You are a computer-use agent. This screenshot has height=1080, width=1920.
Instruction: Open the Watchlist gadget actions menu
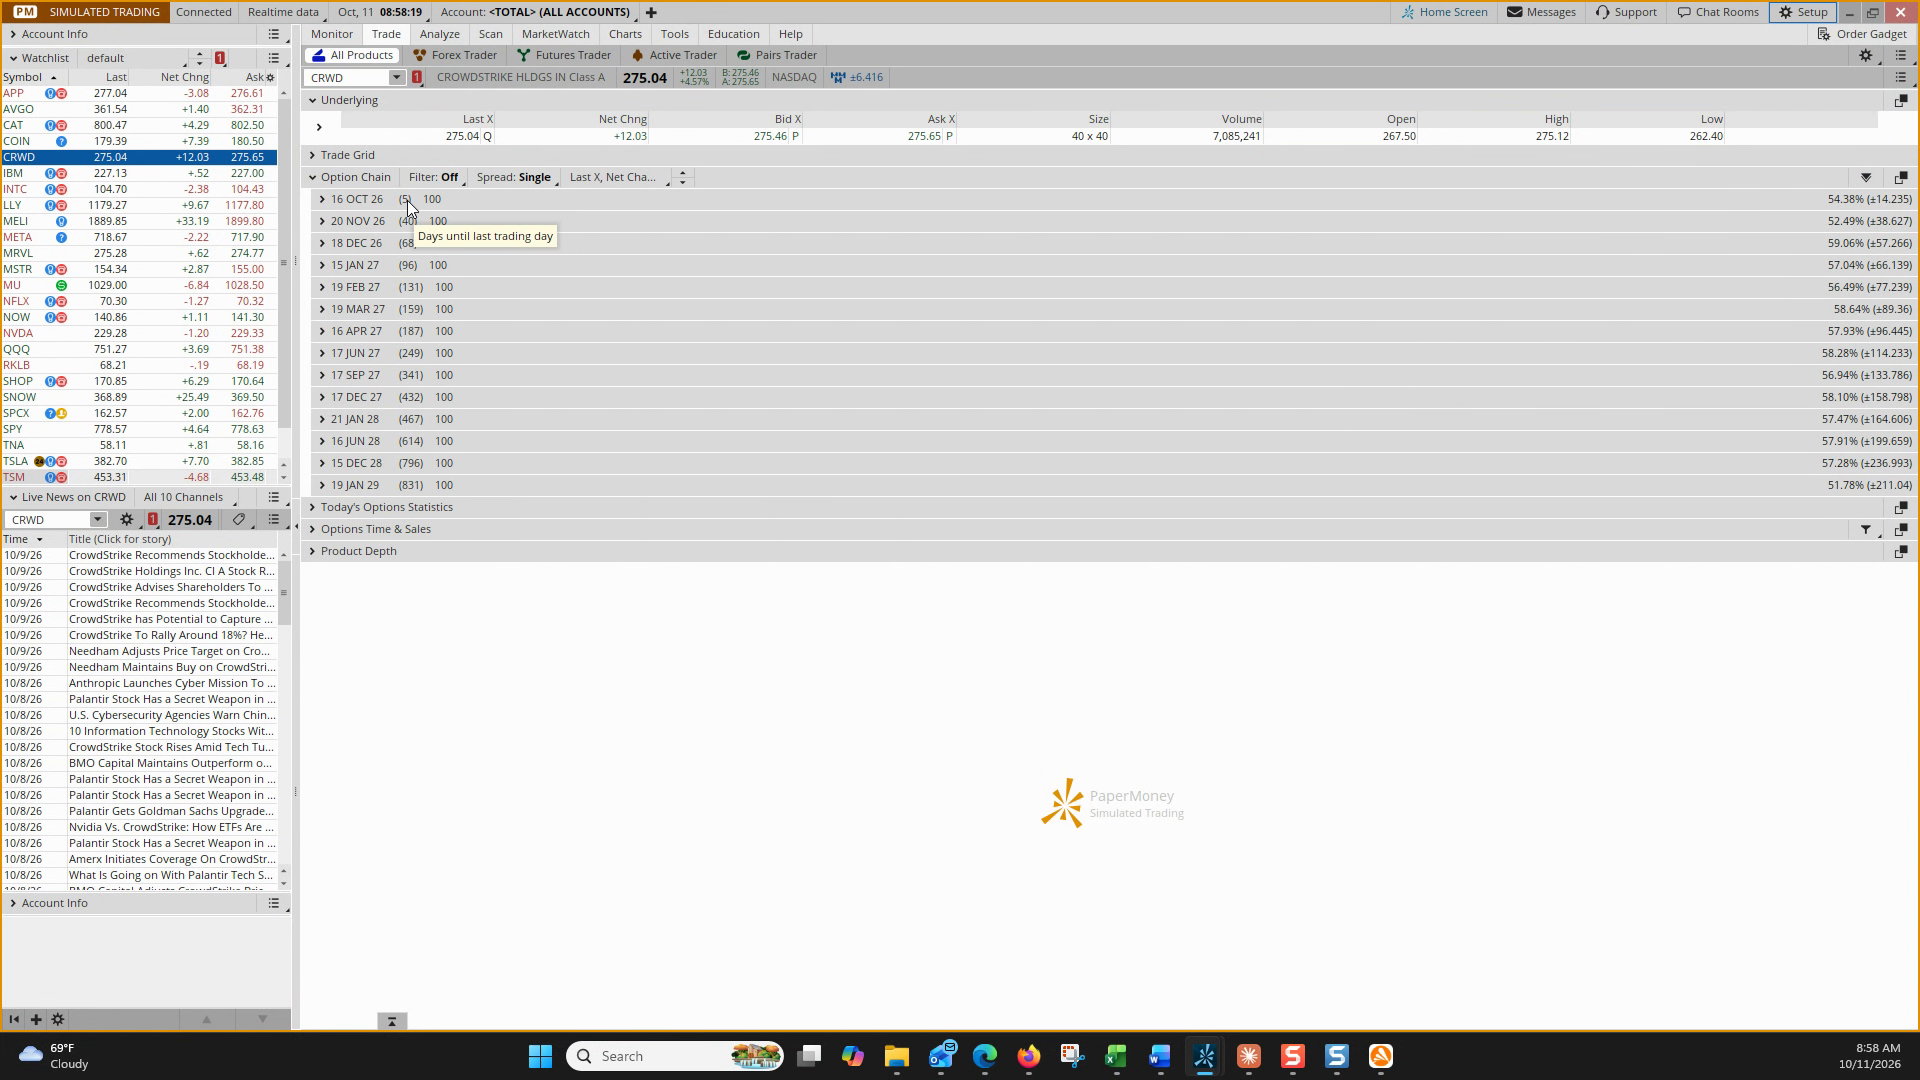273,58
